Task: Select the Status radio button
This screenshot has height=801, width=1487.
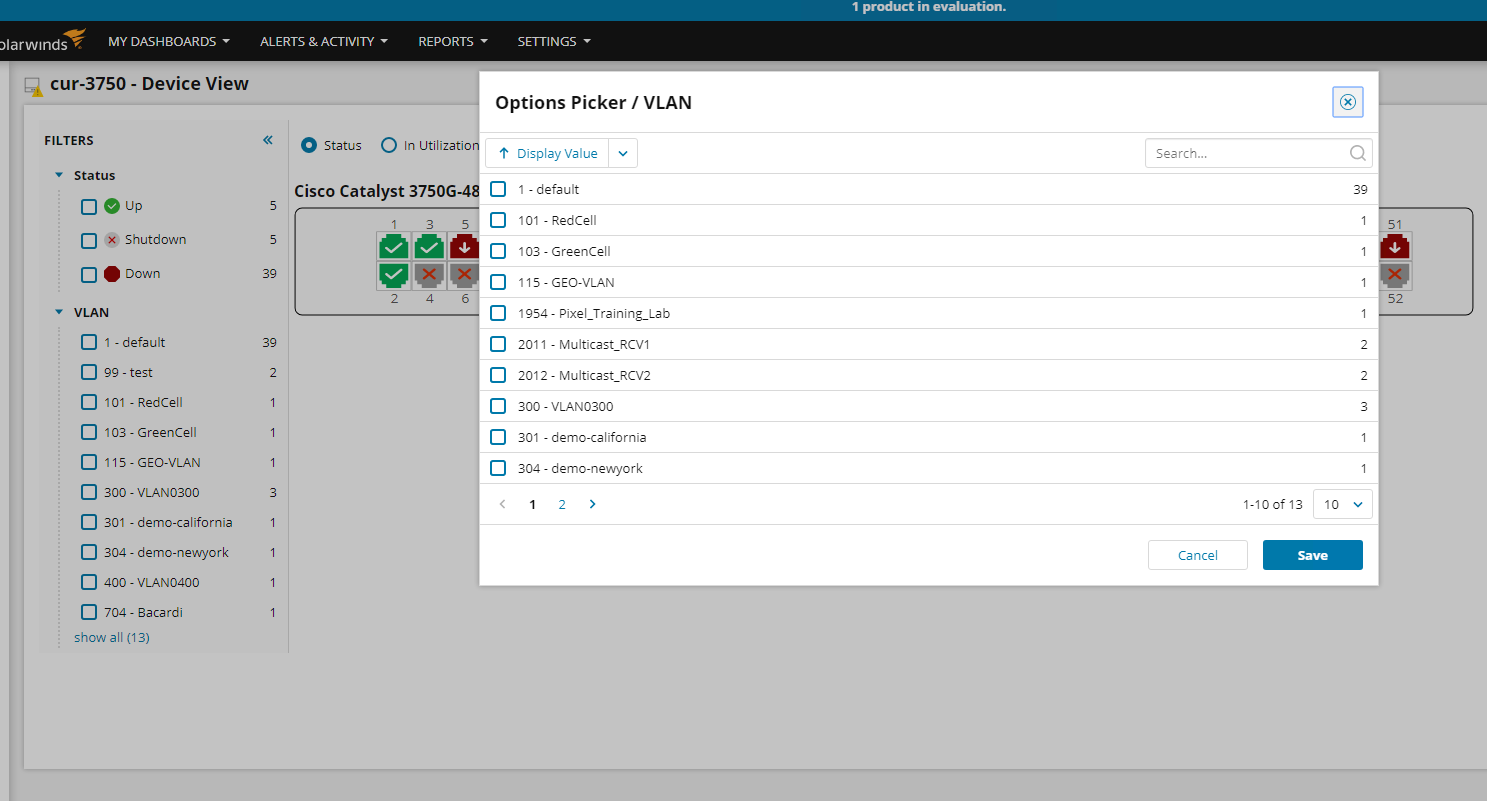Action: coord(309,145)
